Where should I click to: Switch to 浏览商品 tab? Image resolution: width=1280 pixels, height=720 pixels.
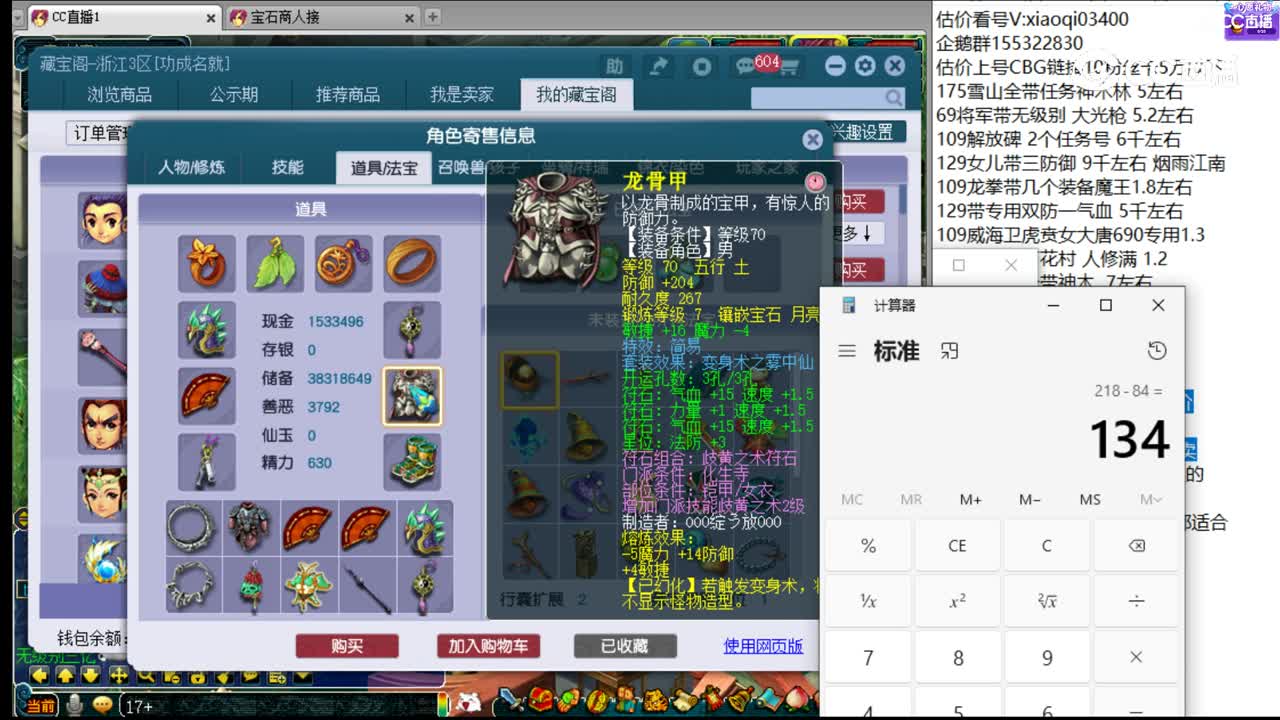[120, 95]
